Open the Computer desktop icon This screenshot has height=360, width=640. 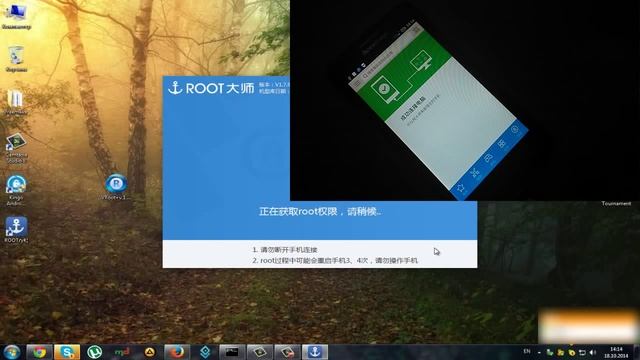point(16,16)
